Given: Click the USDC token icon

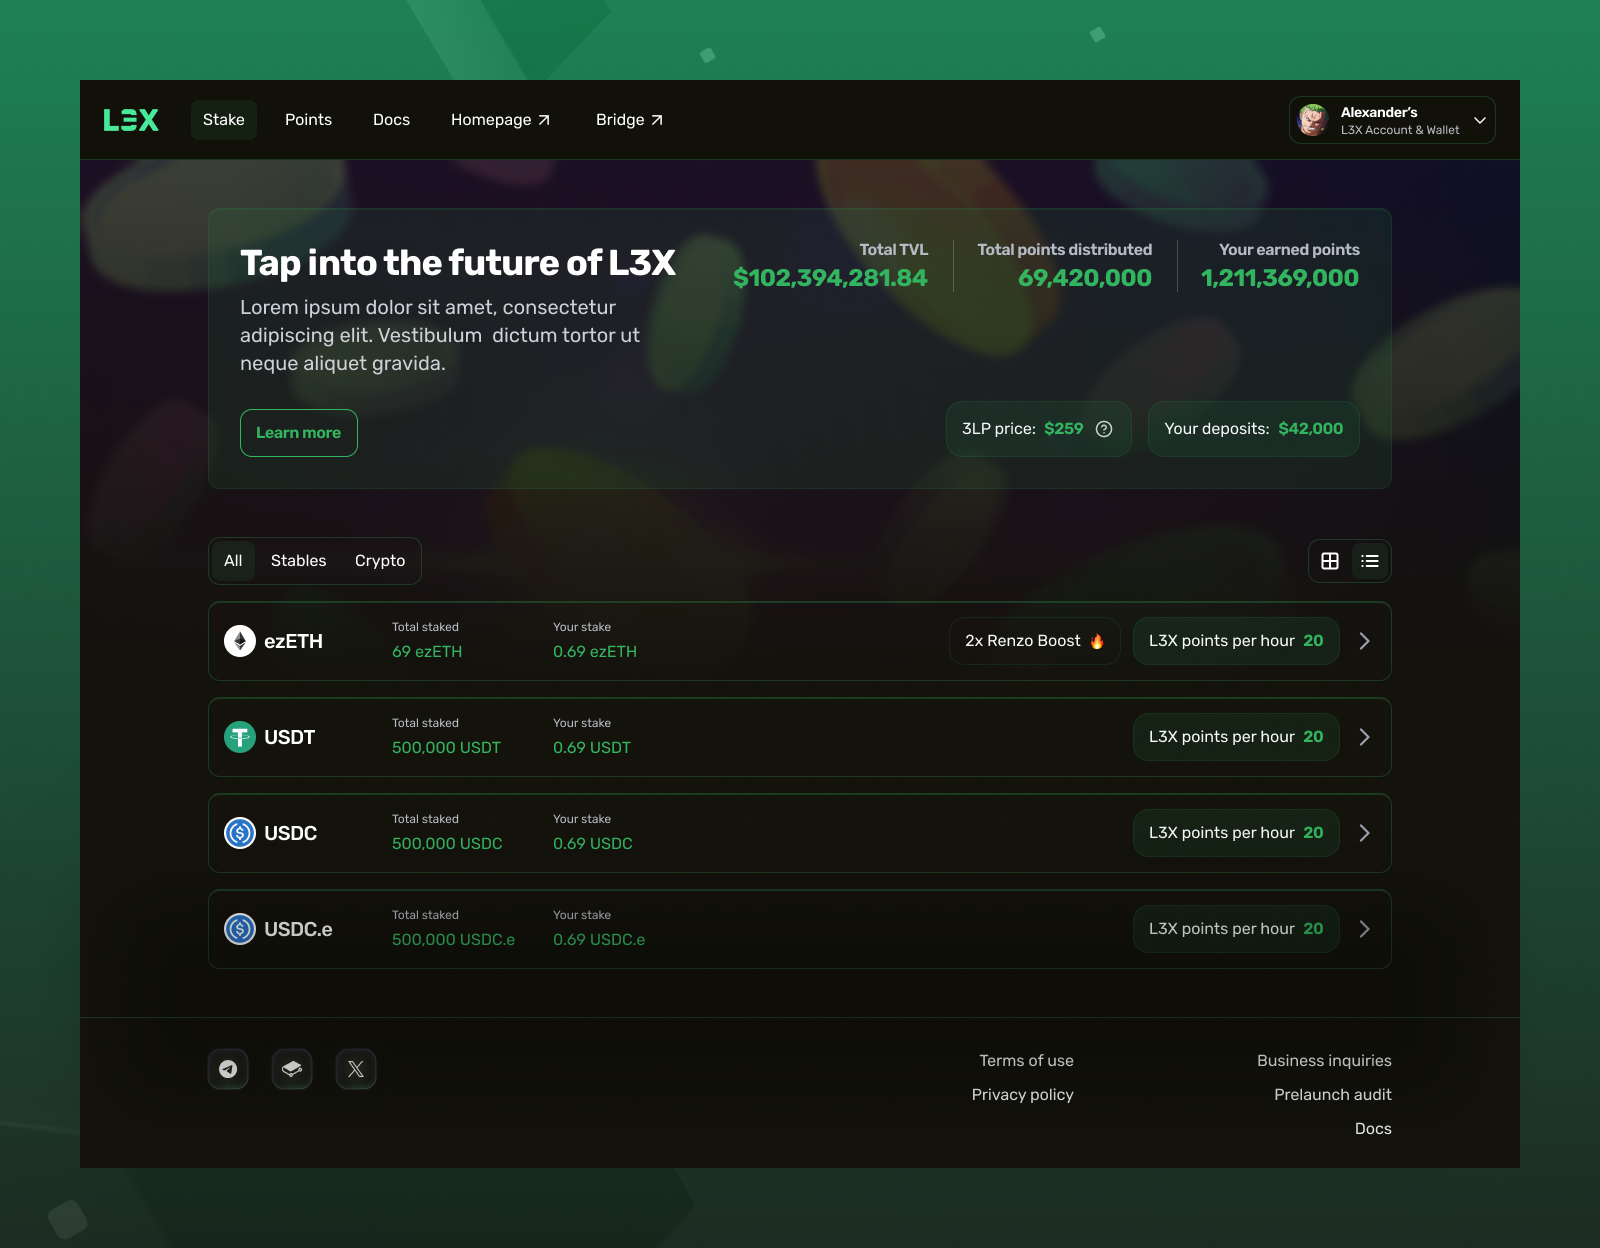Looking at the screenshot, I should coord(240,832).
